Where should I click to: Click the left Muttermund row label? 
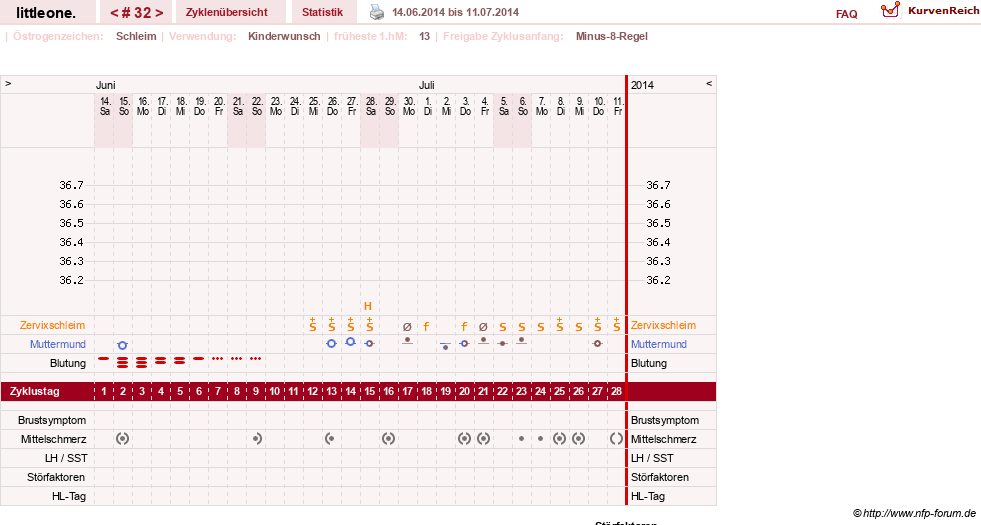pyautogui.click(x=58, y=344)
